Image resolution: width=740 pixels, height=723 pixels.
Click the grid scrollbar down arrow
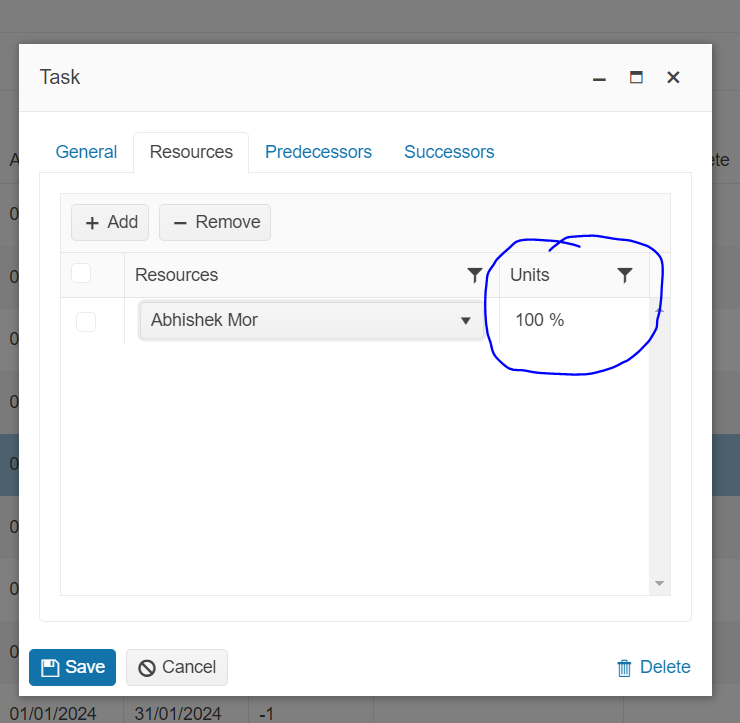coord(659,583)
